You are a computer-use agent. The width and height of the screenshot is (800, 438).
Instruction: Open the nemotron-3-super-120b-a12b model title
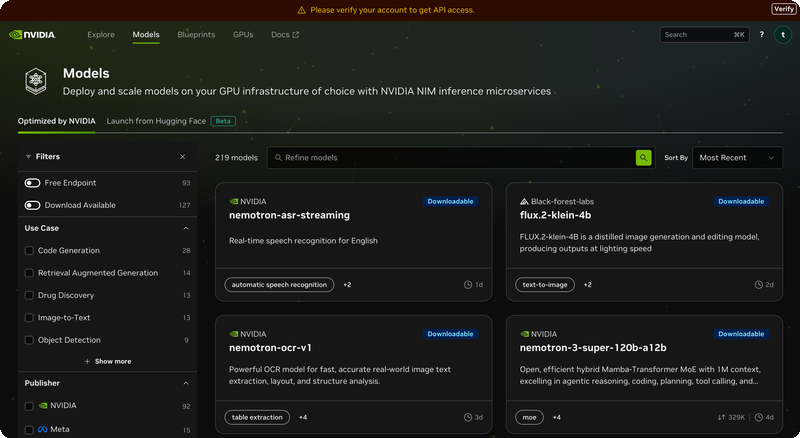coord(593,348)
